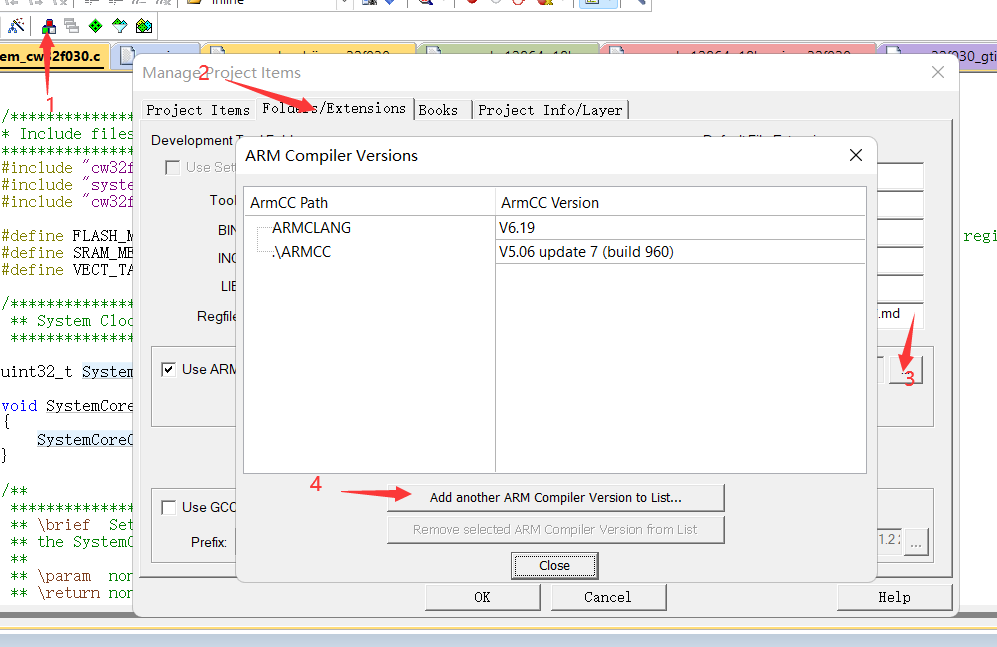997x647 pixels.
Task: Launch the Pack Installer icon
Action: click(144, 26)
